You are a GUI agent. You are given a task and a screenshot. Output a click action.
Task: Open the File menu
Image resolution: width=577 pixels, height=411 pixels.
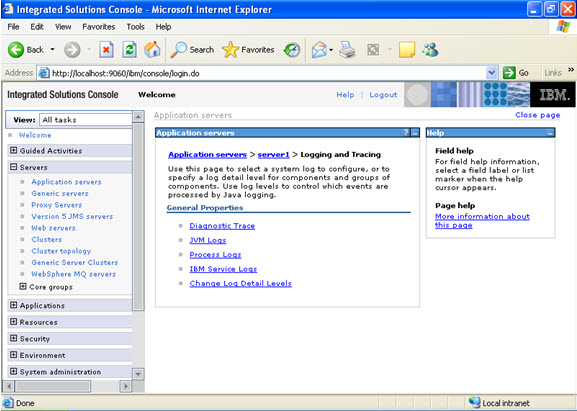pos(13,27)
